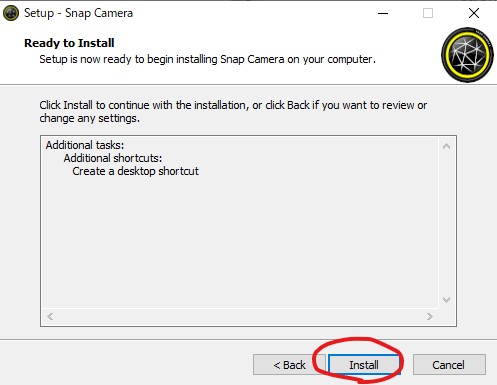Click the vertical scrollbar track in summary

point(446,223)
